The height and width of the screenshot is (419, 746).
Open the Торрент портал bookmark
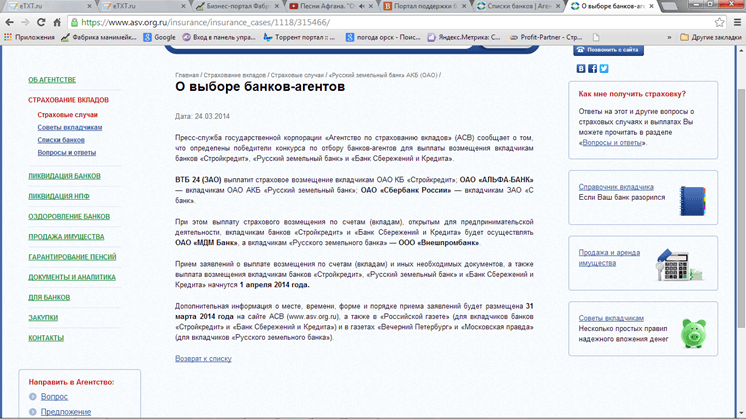pos(299,37)
